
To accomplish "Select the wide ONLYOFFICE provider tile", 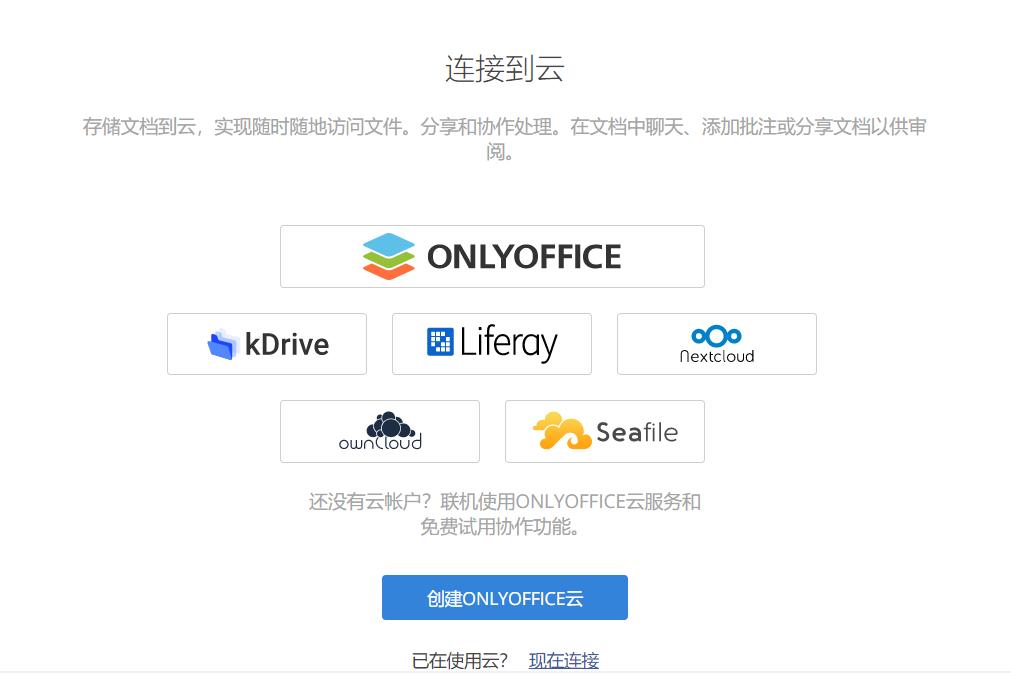I will pos(492,257).
